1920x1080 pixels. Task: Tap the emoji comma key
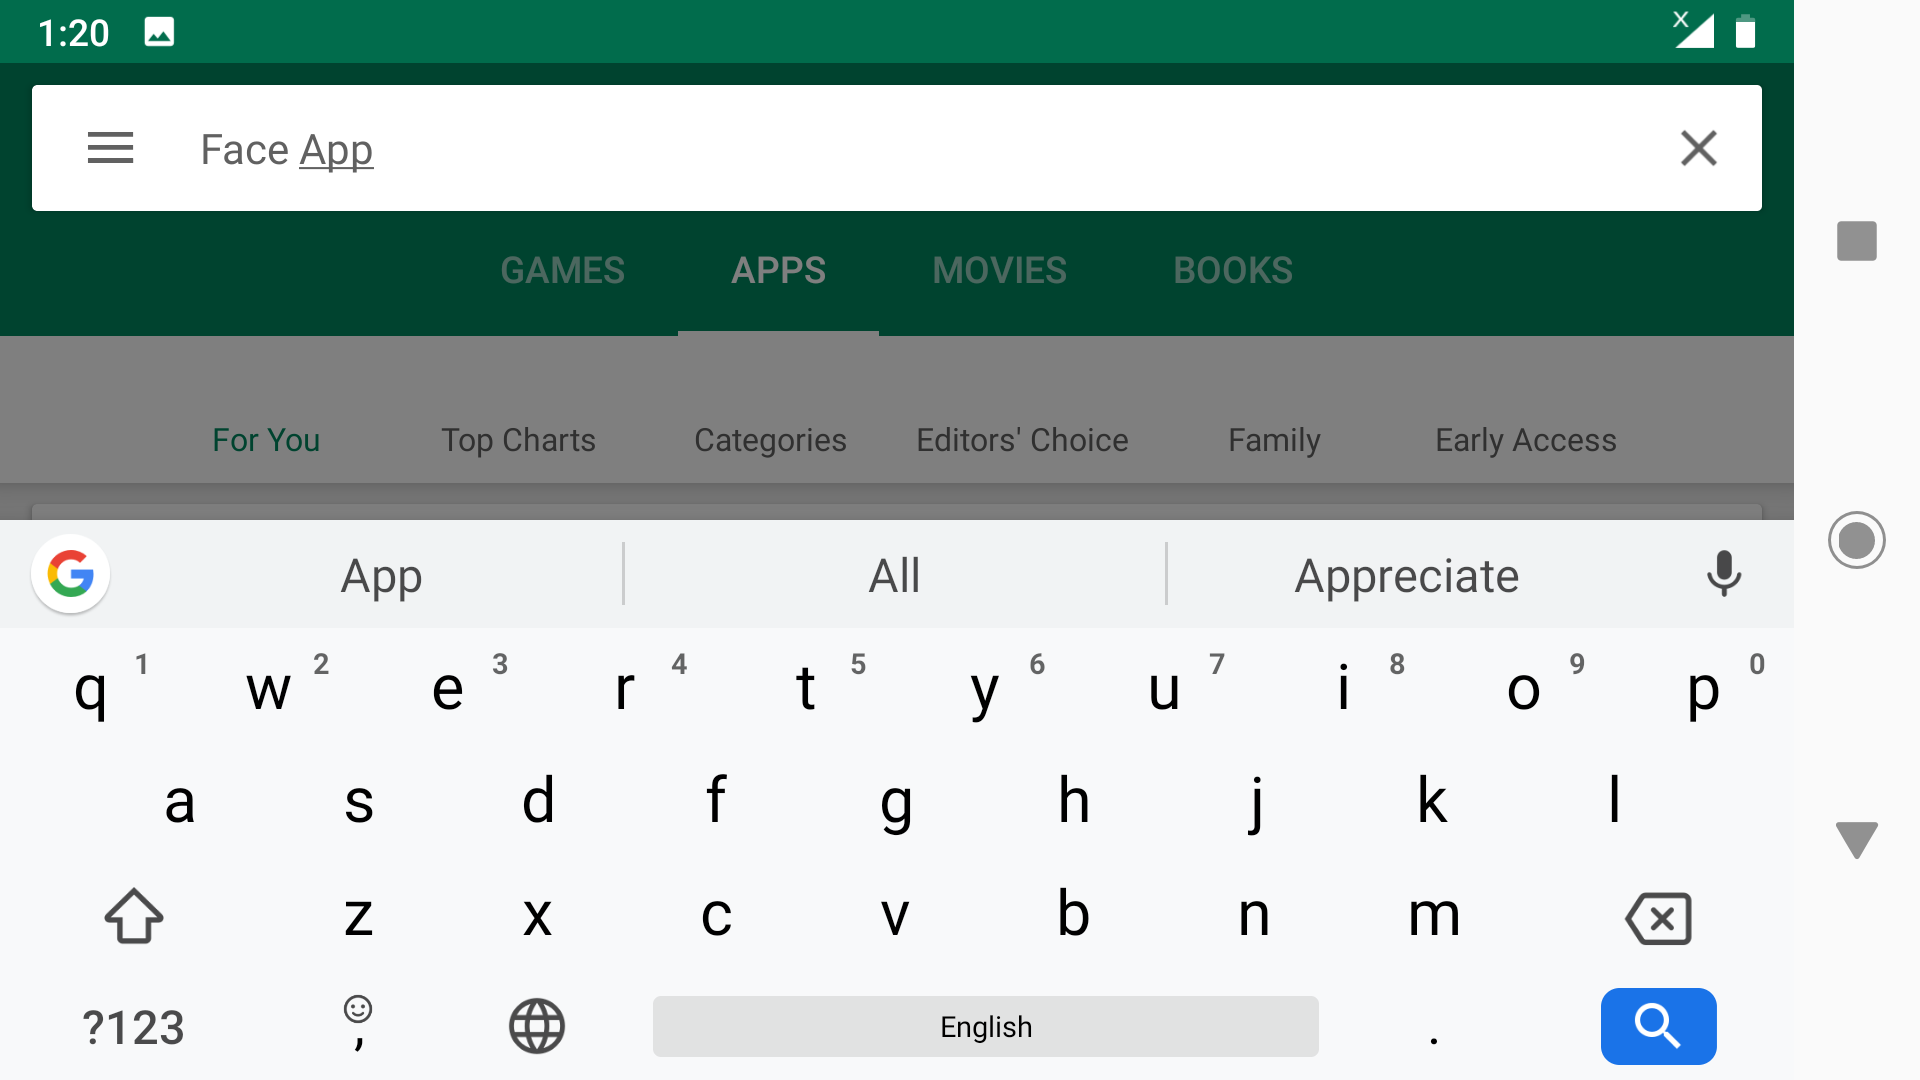[358, 1025]
